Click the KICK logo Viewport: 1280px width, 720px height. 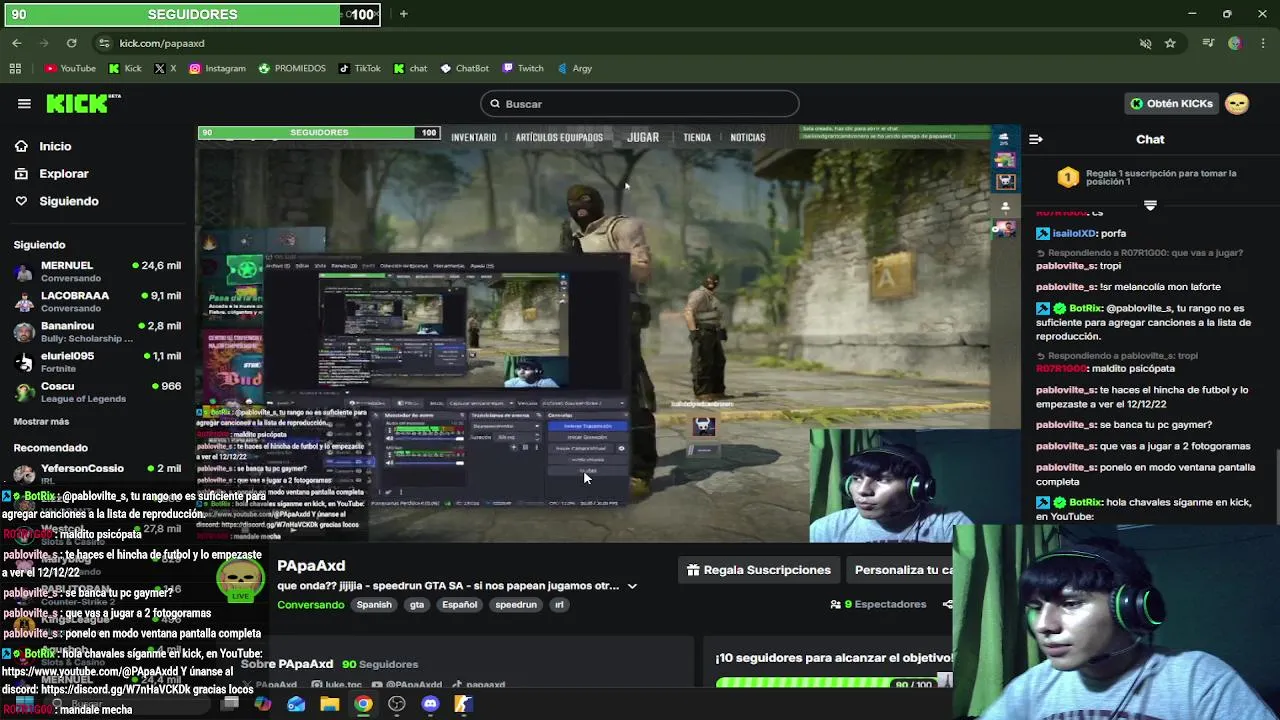point(83,103)
